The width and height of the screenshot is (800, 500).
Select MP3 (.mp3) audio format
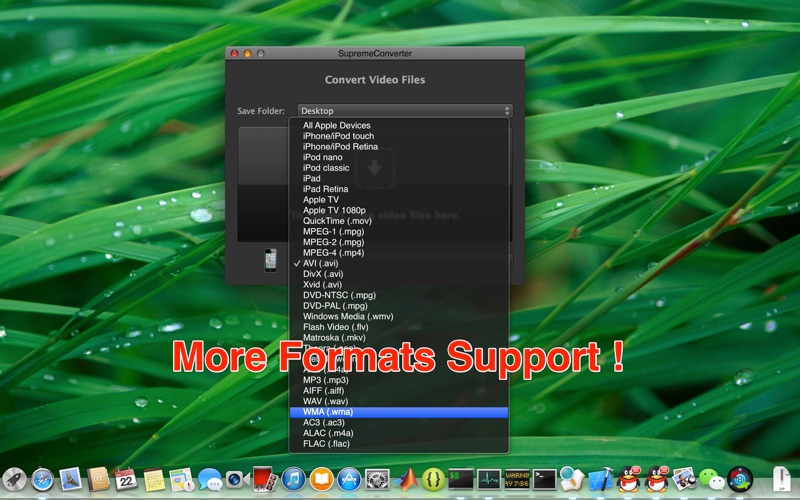pyautogui.click(x=399, y=380)
